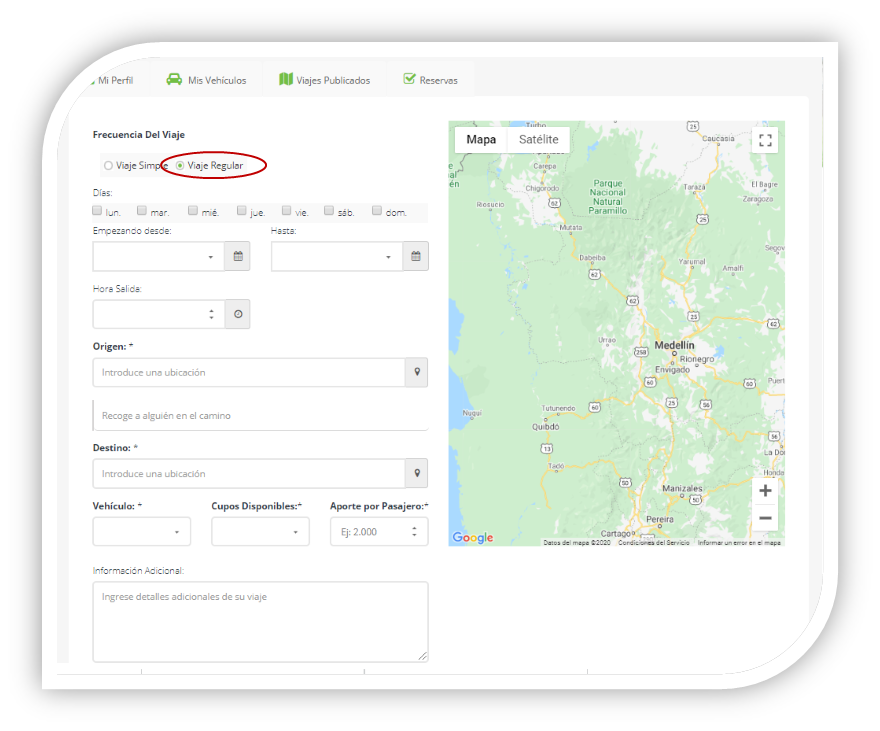Screen dimensions: 880x731
Task: Open Condiciones del Servicio link
Action: point(654,542)
